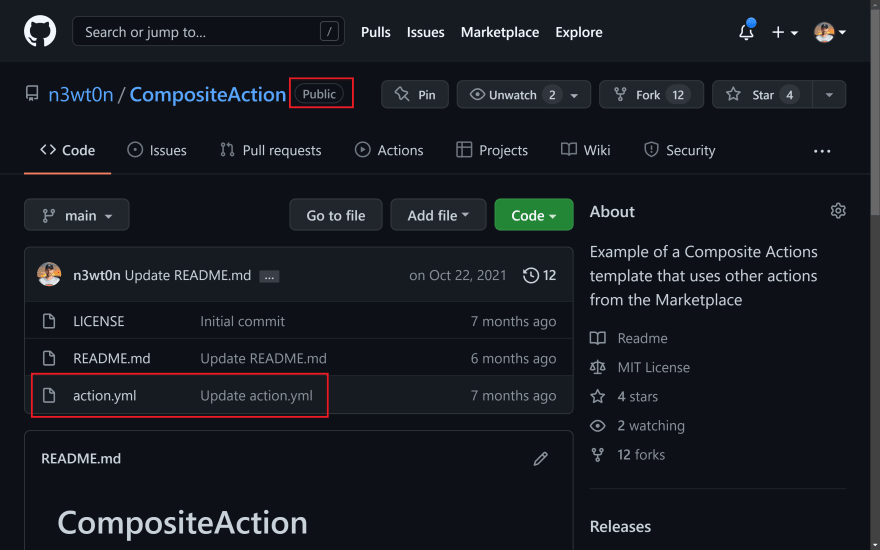Screen dimensions: 880x550
Task: Open the CompositeAction repository link
Action: click(x=208, y=94)
